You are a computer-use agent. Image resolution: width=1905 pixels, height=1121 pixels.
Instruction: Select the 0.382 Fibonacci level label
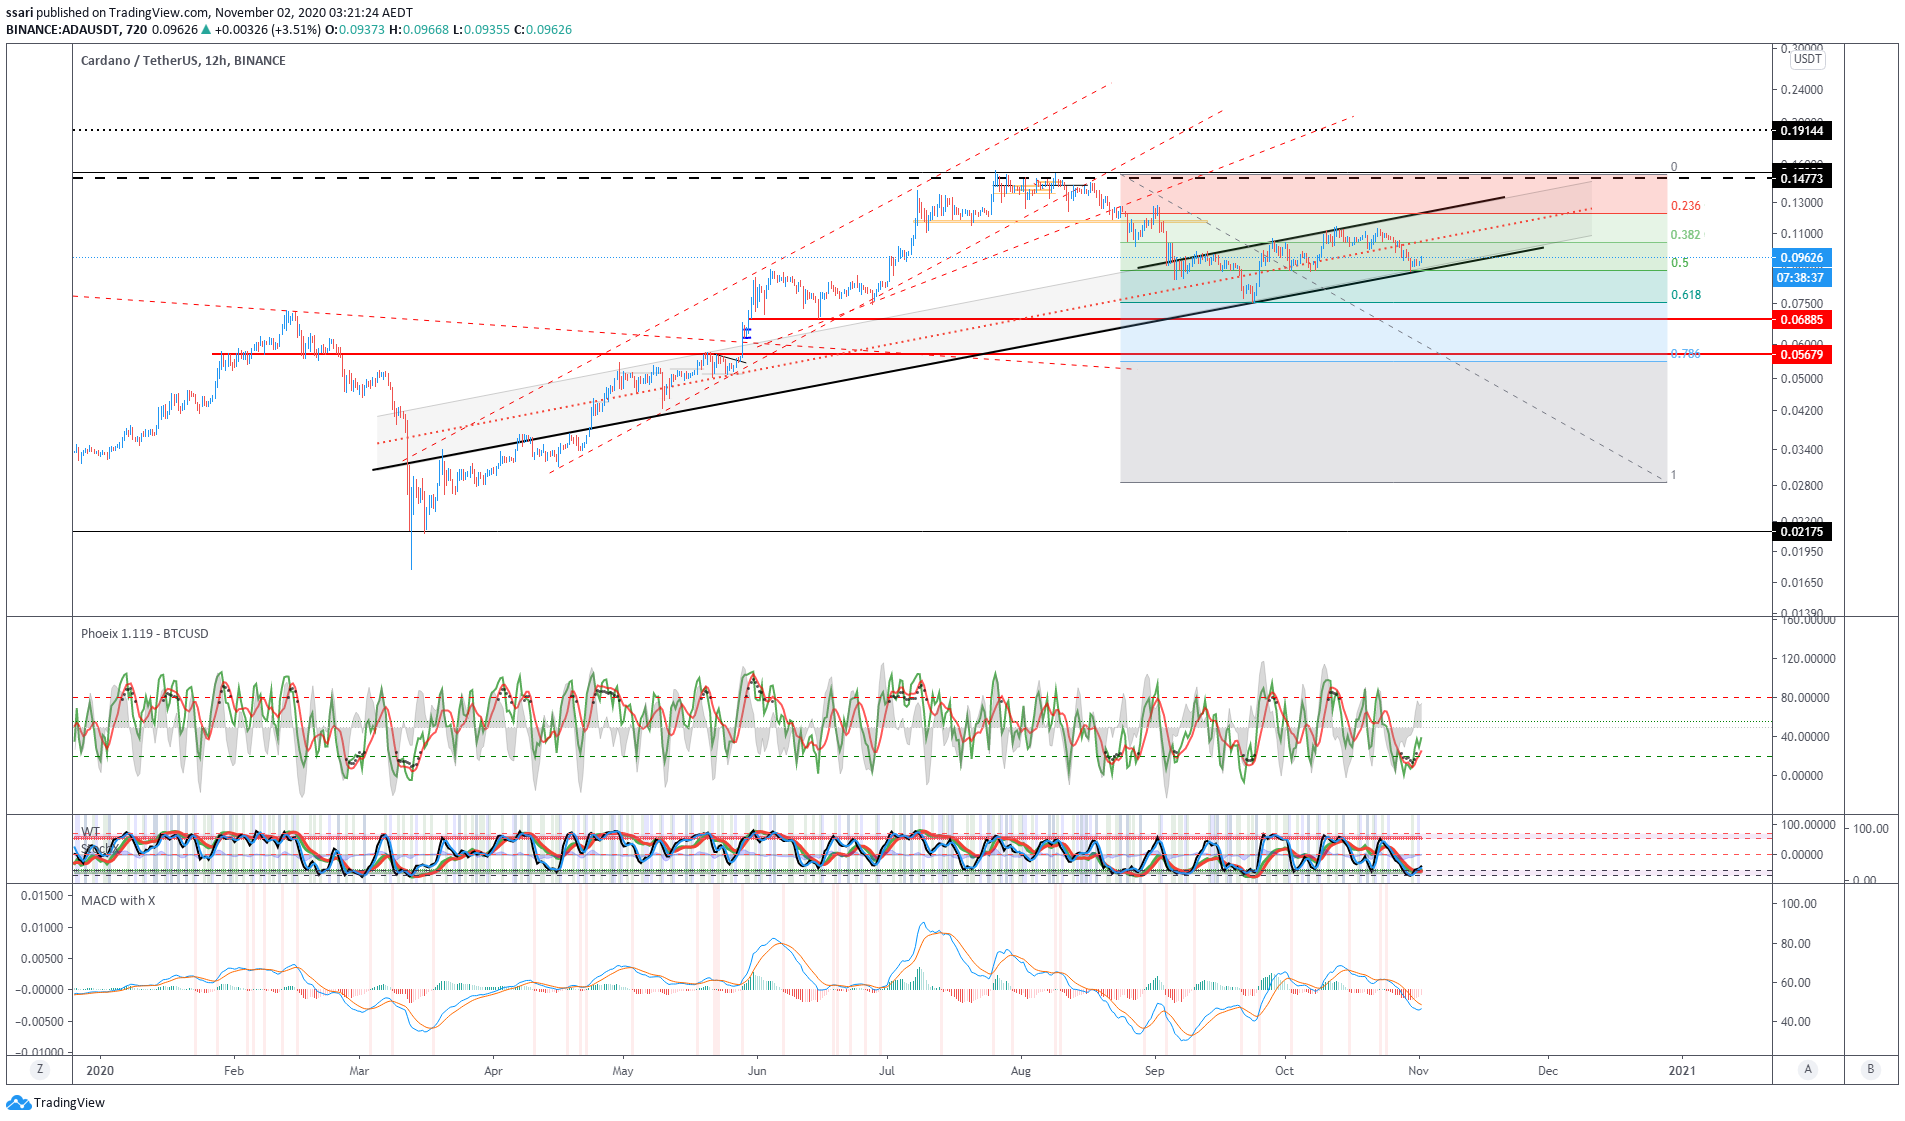[x=1686, y=235]
